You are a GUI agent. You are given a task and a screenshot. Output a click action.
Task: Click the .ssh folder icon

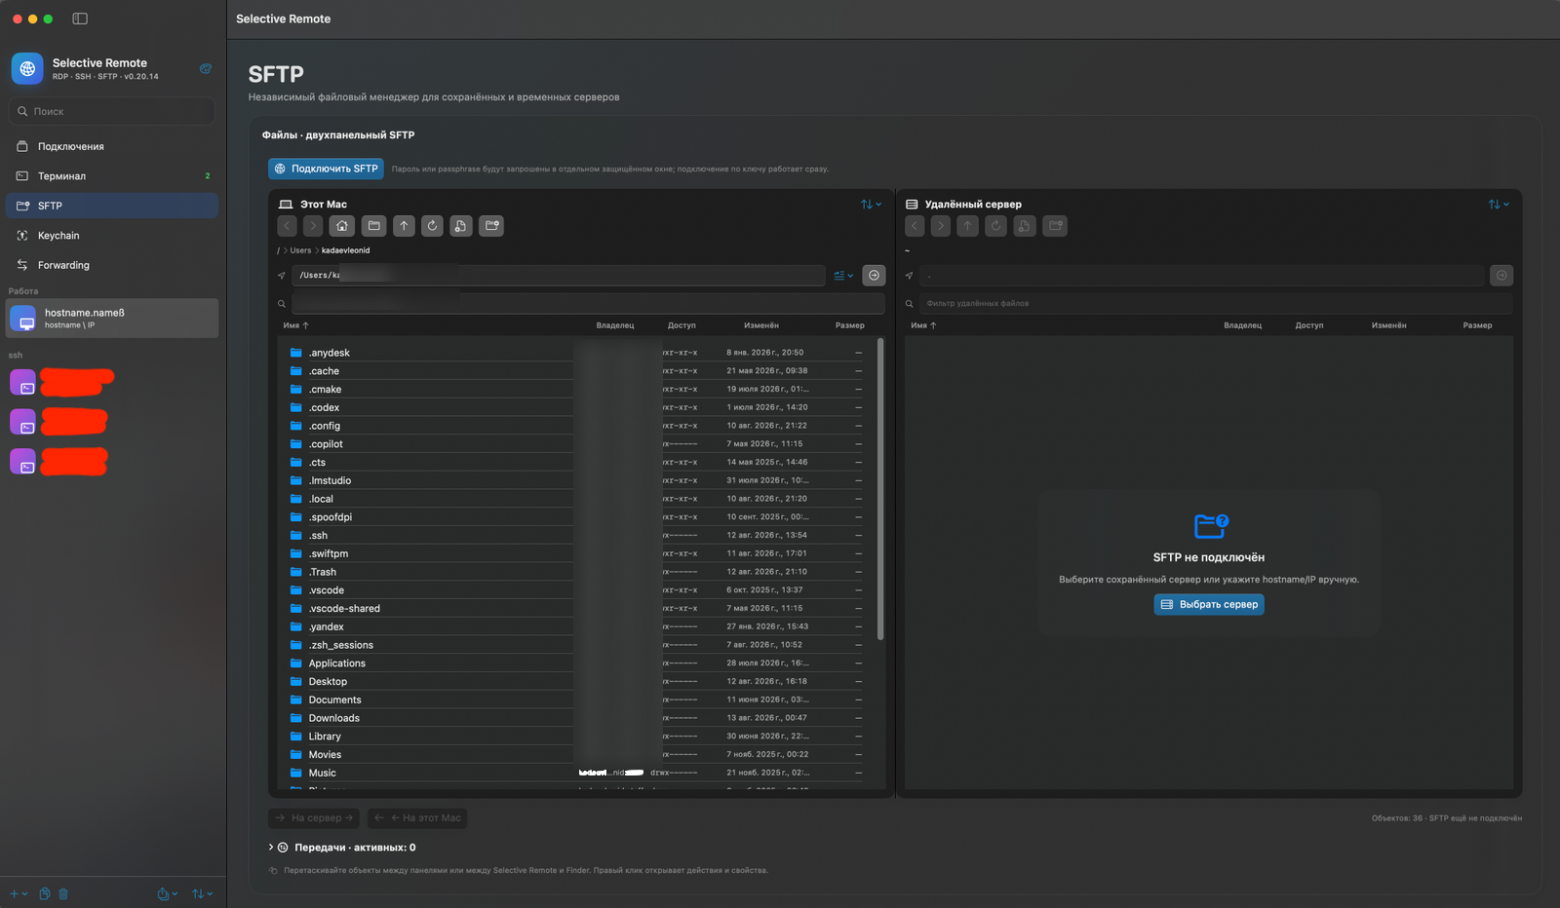click(296, 535)
